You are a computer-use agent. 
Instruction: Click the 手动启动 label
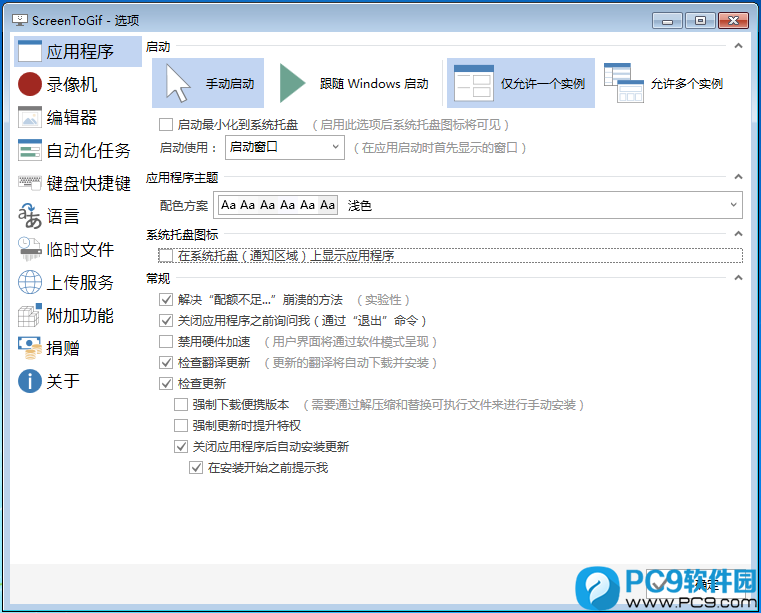coord(230,84)
